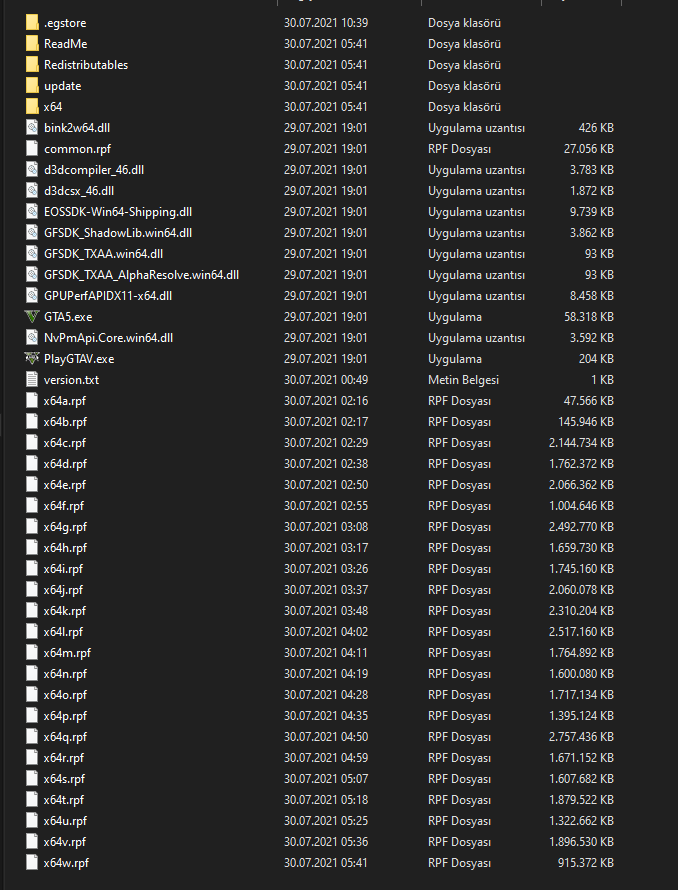Click the x64b.rpf file icon
Image resolution: width=678 pixels, height=890 pixels.
click(x=32, y=422)
